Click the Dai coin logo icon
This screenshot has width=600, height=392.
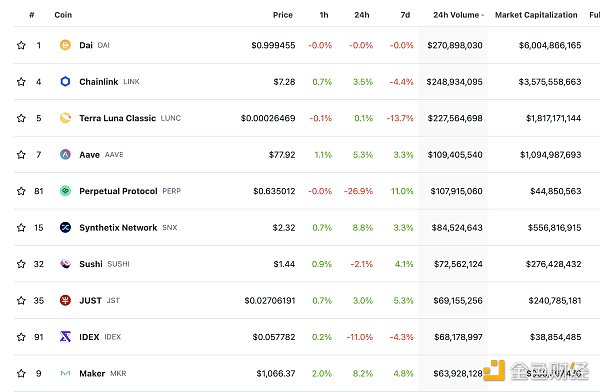click(65, 45)
